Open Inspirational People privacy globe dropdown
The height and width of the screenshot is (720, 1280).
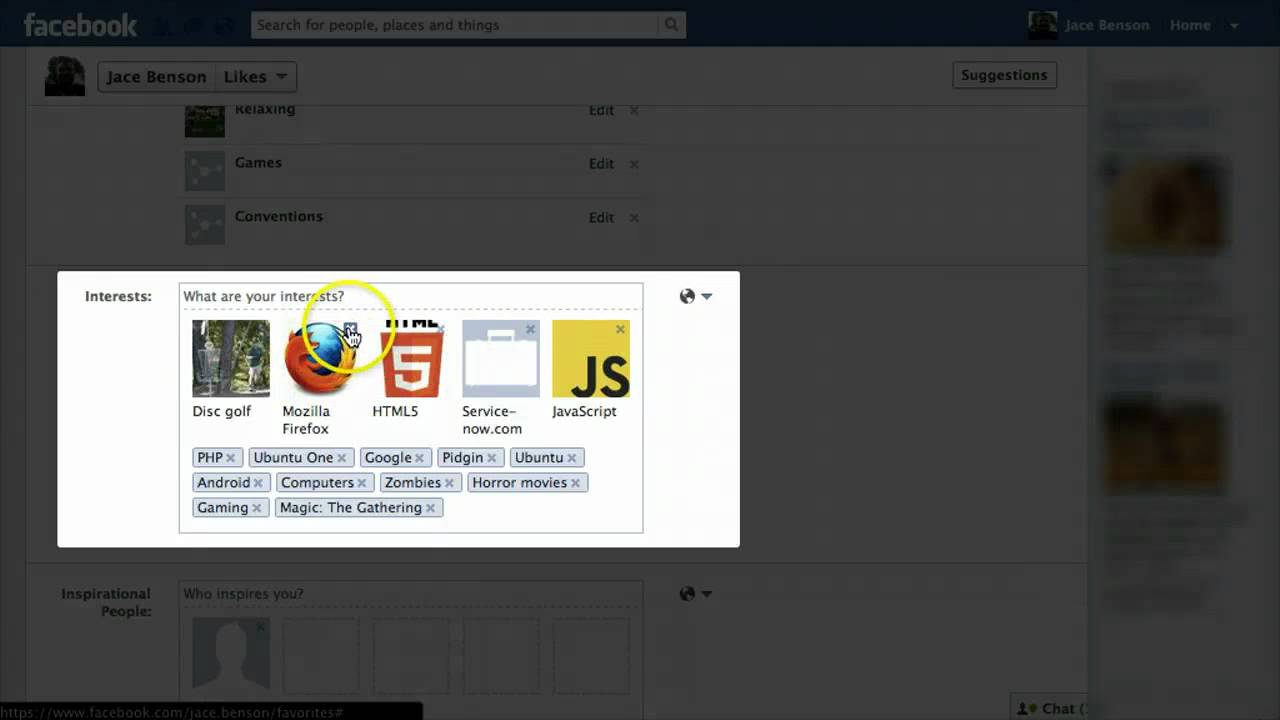pyautogui.click(x=695, y=594)
